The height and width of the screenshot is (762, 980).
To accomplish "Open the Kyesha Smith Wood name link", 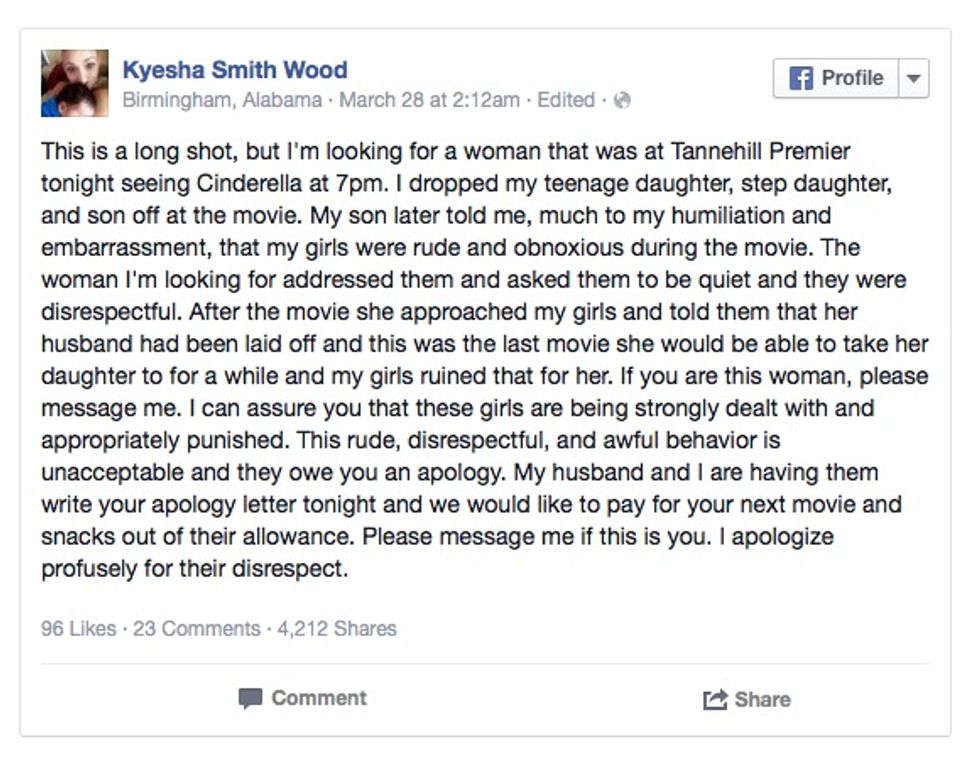I will 235,70.
